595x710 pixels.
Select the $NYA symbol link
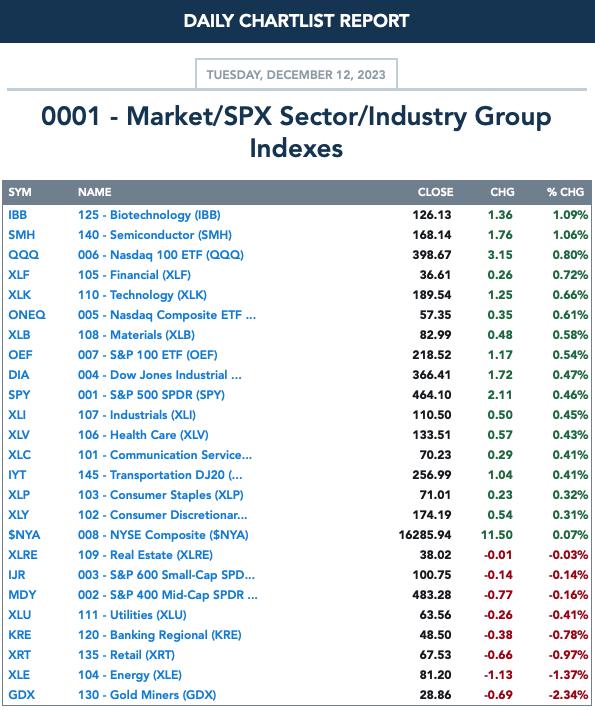[24, 535]
